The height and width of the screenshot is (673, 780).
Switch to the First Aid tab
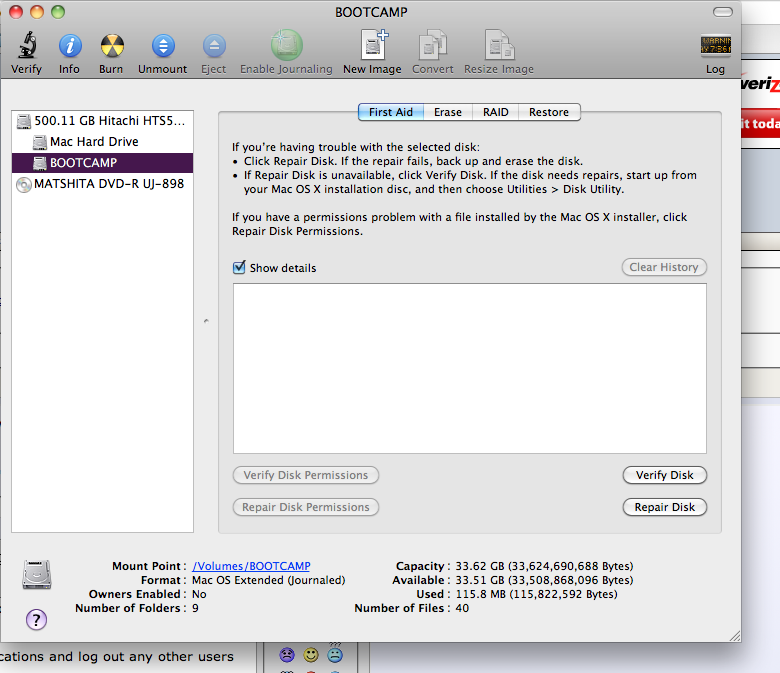click(x=391, y=112)
